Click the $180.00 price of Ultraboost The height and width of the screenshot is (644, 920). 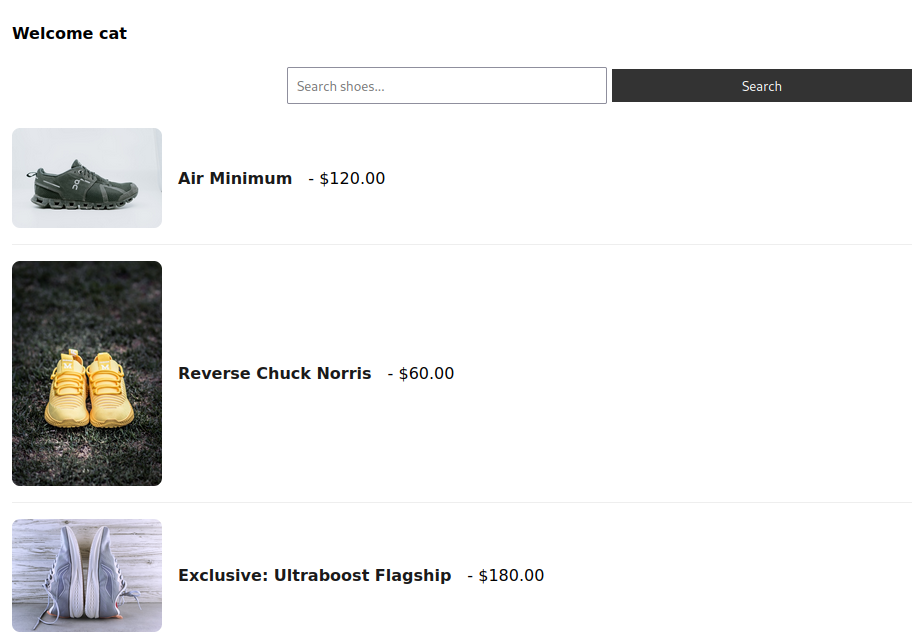[511, 575]
